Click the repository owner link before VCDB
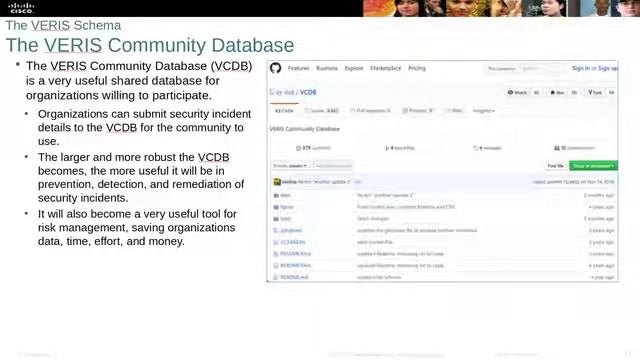 [x=285, y=92]
